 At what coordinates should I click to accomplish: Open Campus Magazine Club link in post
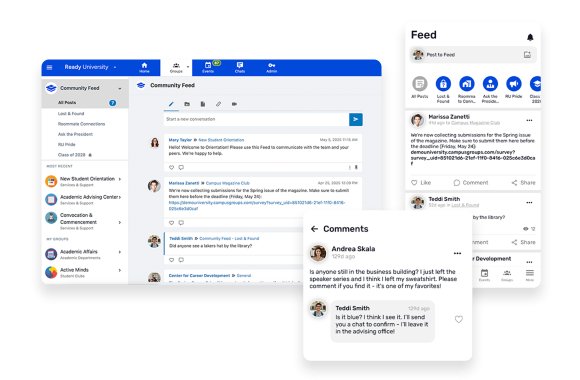click(227, 183)
